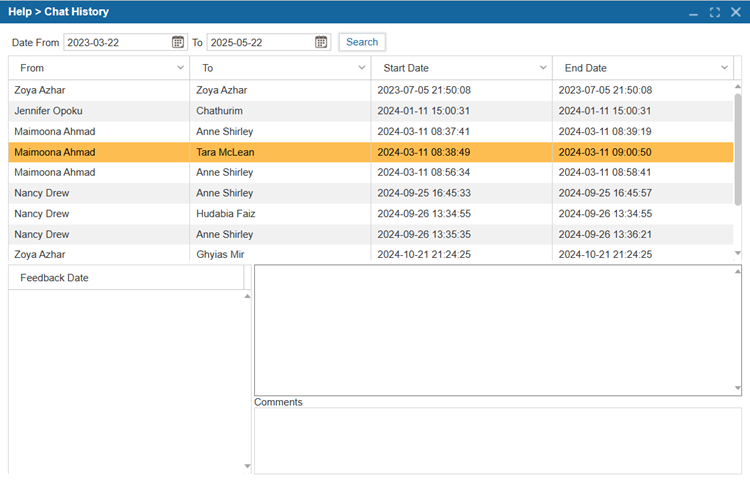This screenshot has width=750, height=483.
Task: Open the To date calendar picker
Action: pyautogui.click(x=321, y=42)
